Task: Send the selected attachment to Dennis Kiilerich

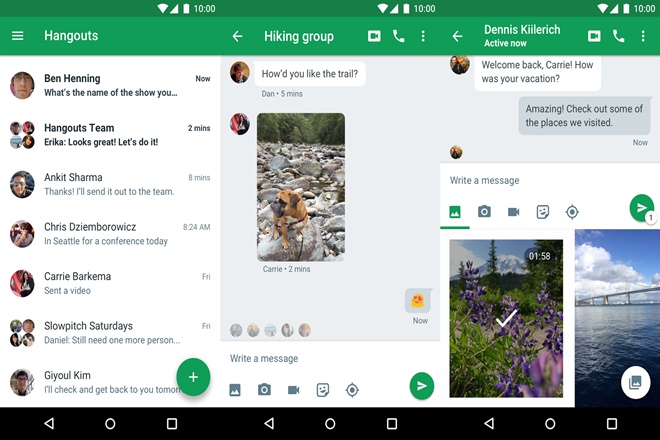Action: 640,208
